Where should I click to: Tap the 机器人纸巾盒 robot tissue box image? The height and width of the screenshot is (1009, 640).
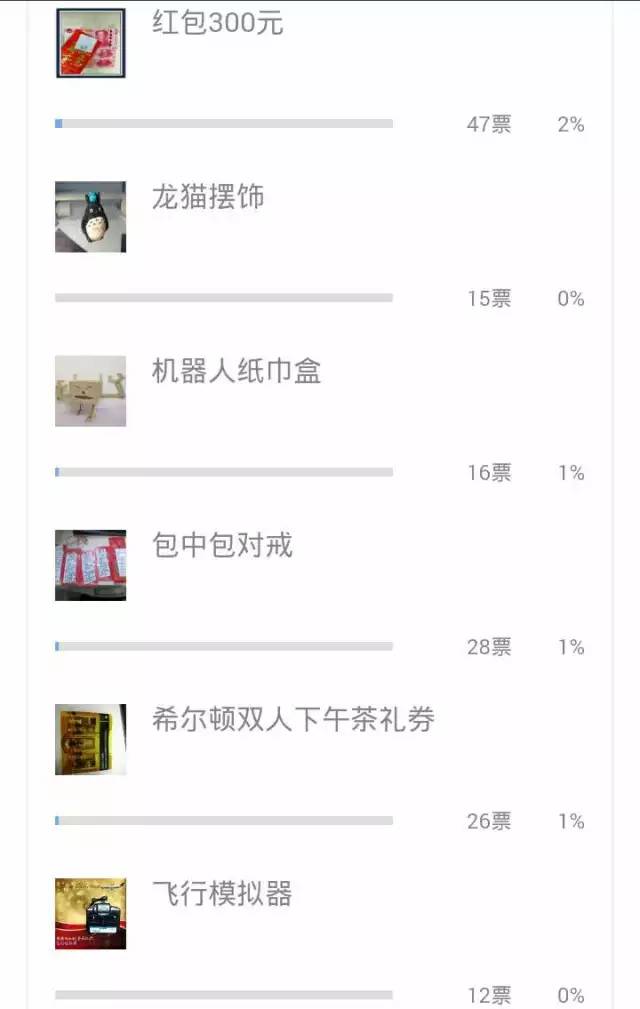(90, 391)
